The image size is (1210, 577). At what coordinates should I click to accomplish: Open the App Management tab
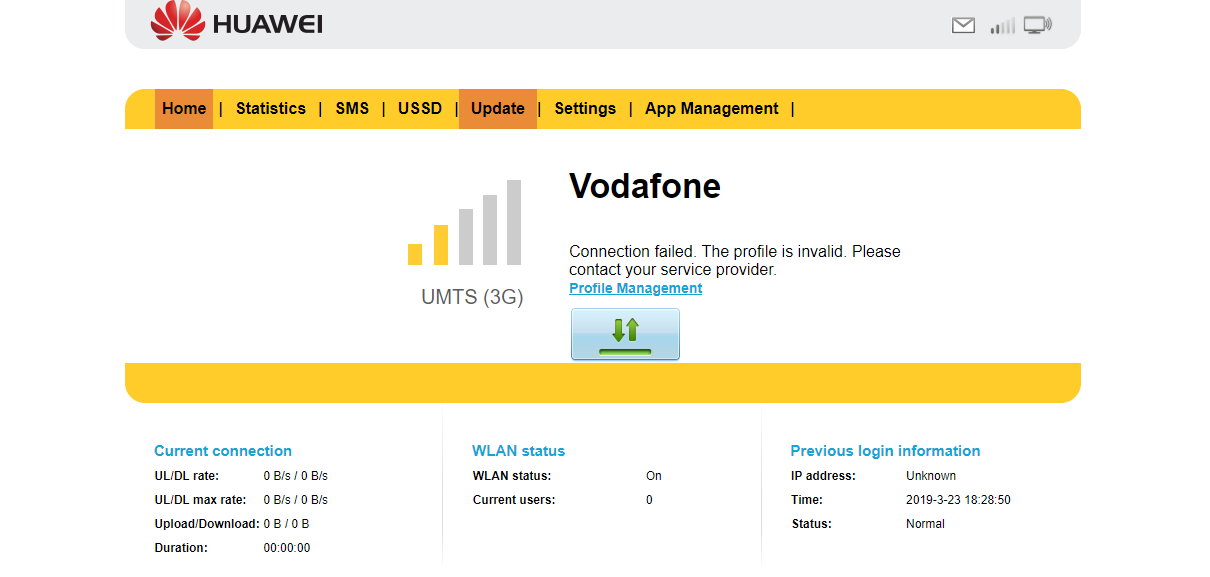(711, 108)
